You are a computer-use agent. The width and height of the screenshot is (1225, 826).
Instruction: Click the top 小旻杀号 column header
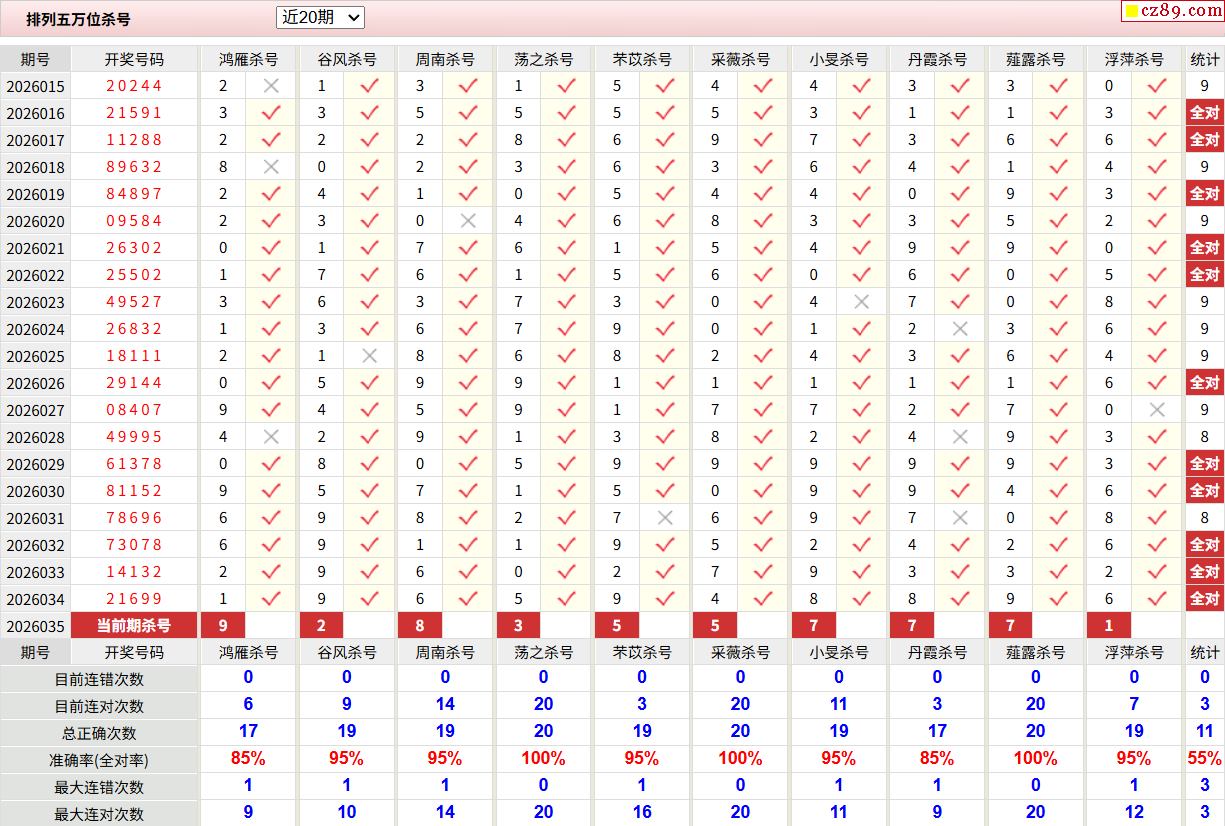(x=839, y=59)
